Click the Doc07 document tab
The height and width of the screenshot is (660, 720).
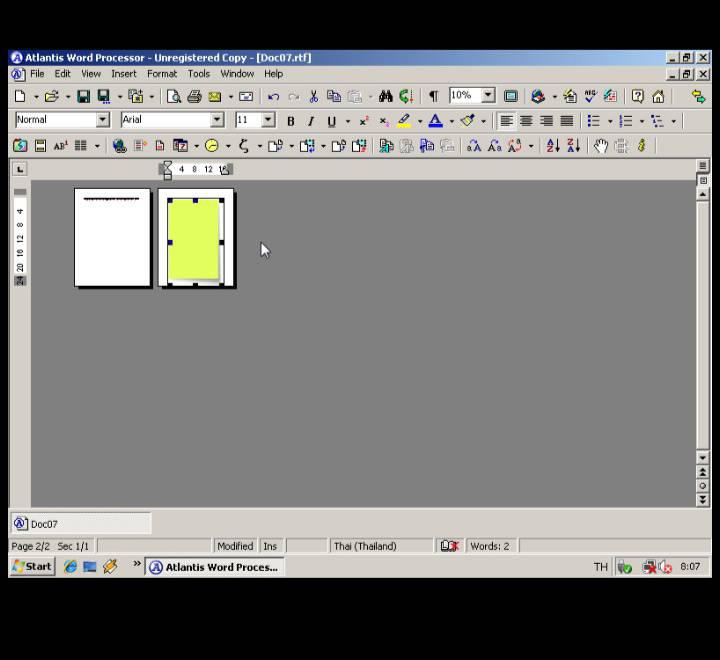[x=81, y=524]
